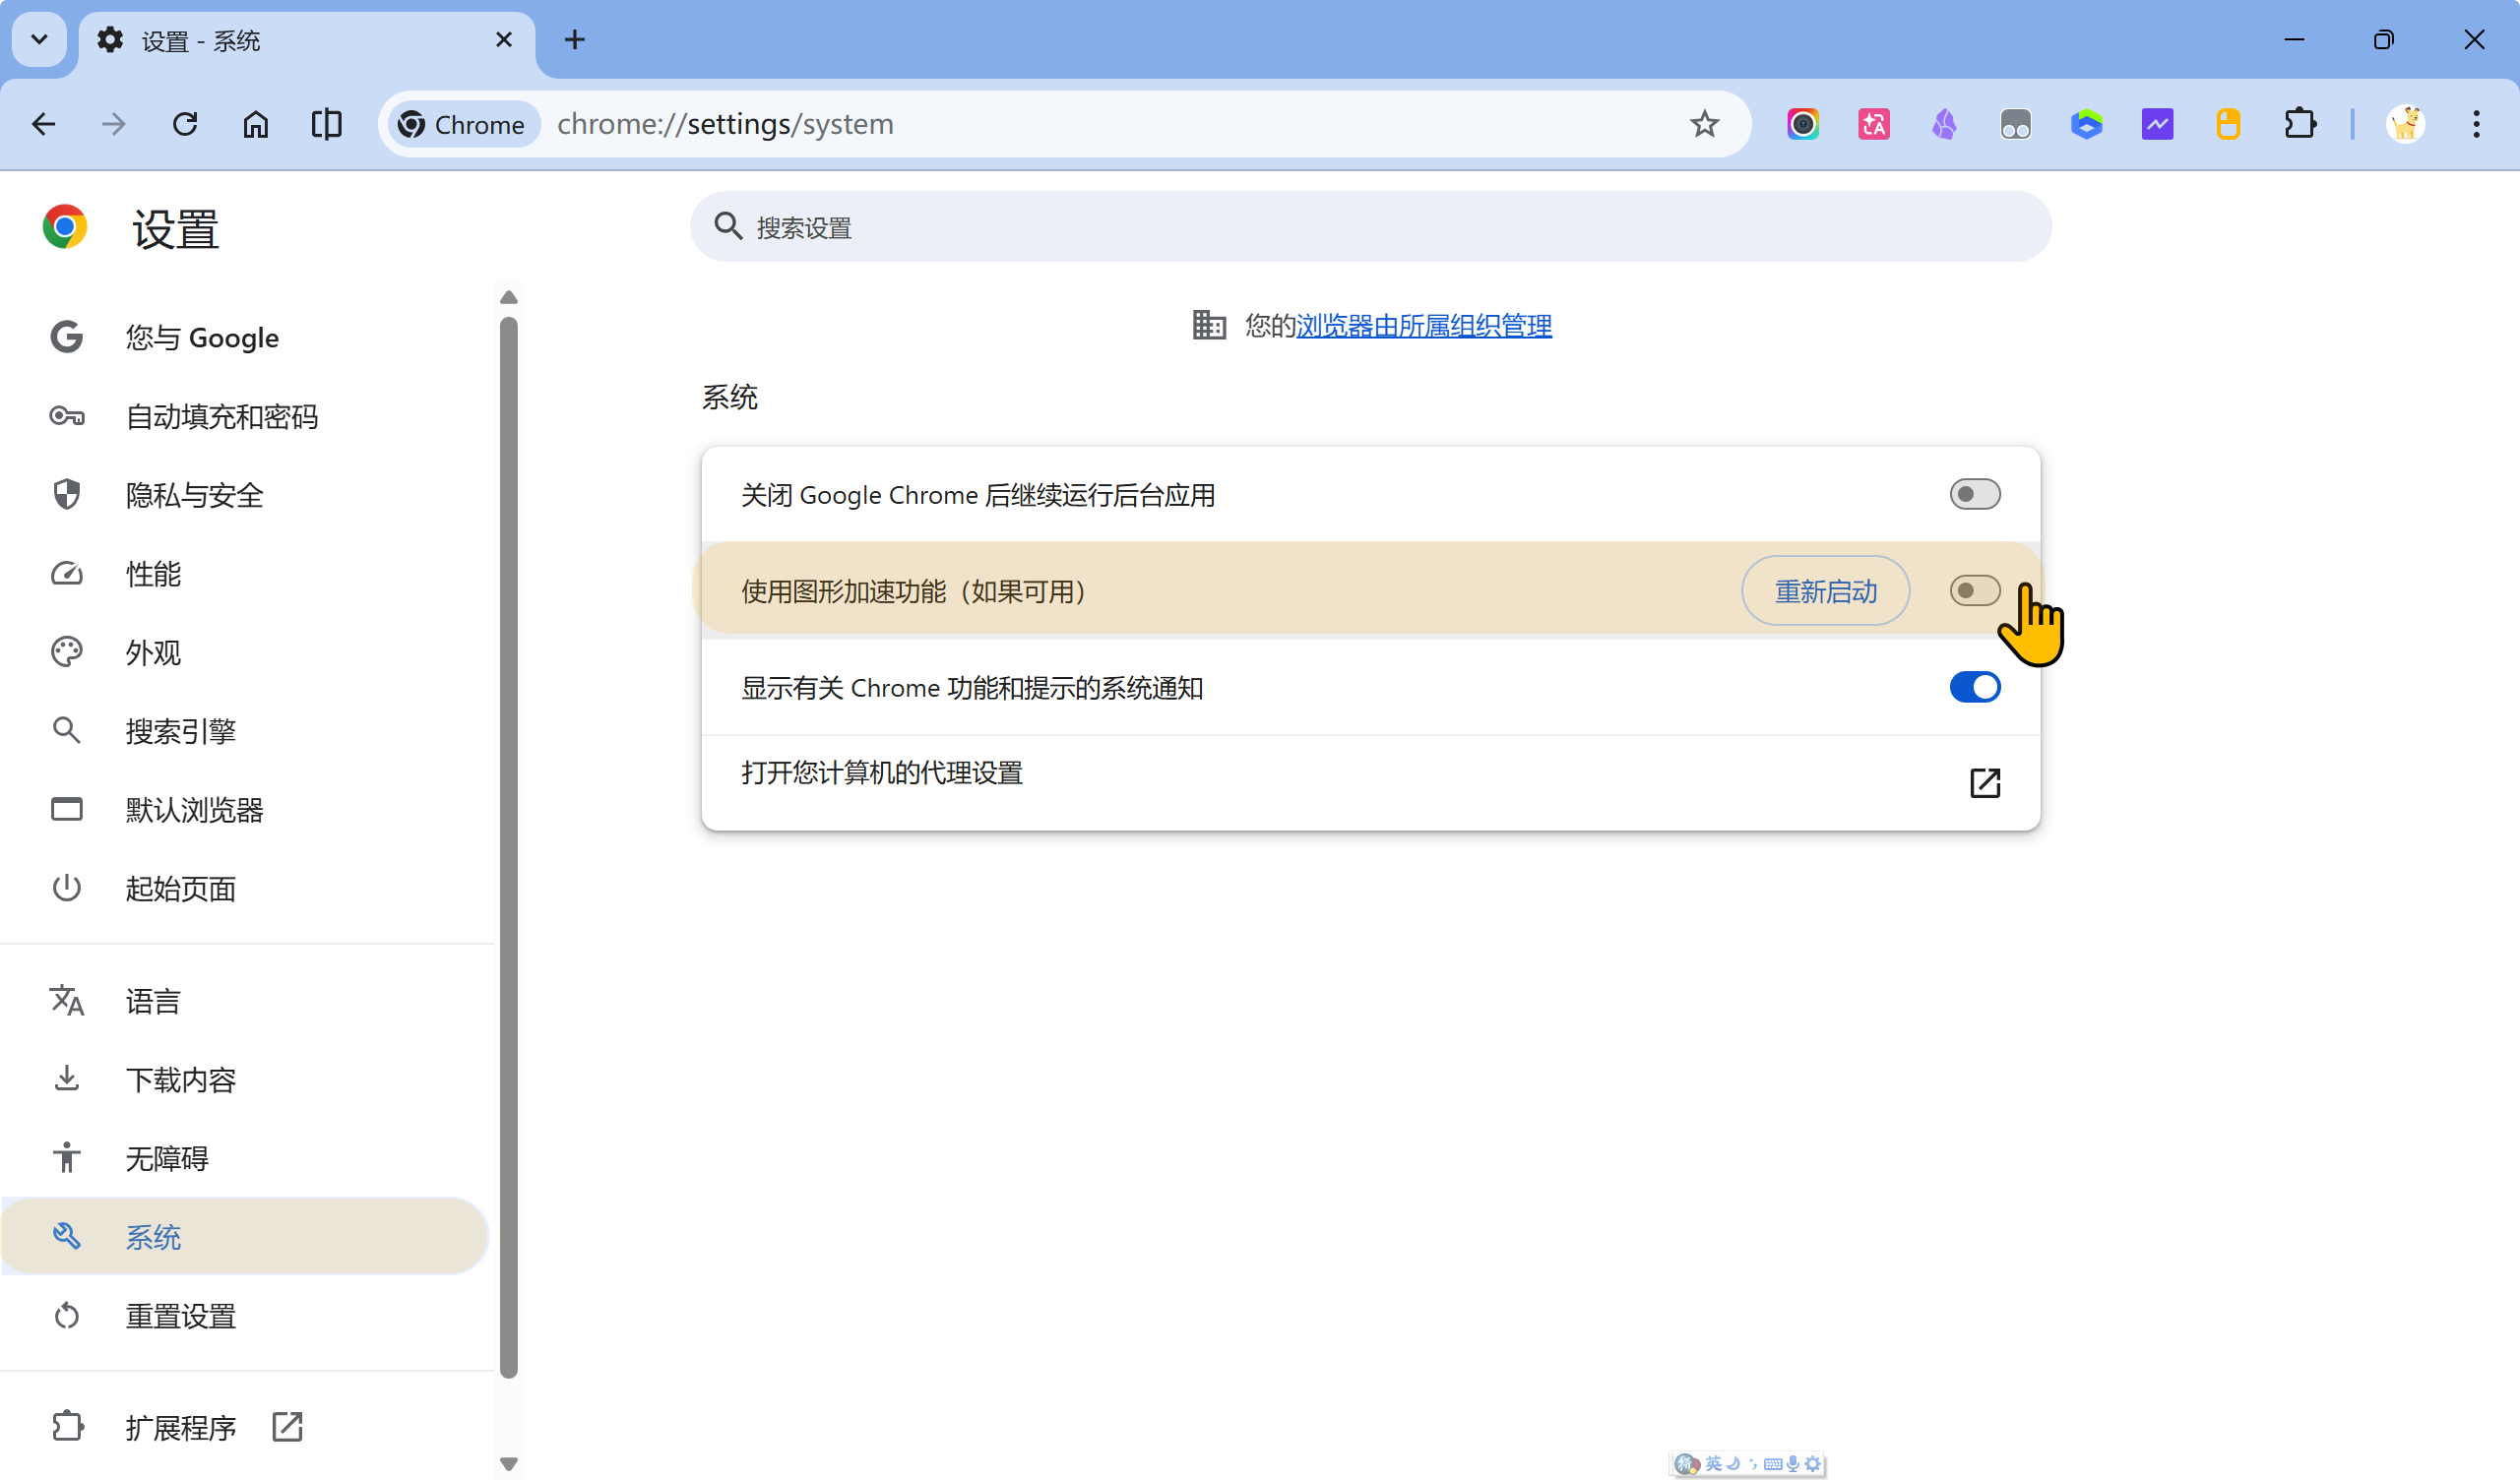This screenshot has width=2520, height=1480.
Task: Open 隐私与安全 settings section
Action: point(194,495)
